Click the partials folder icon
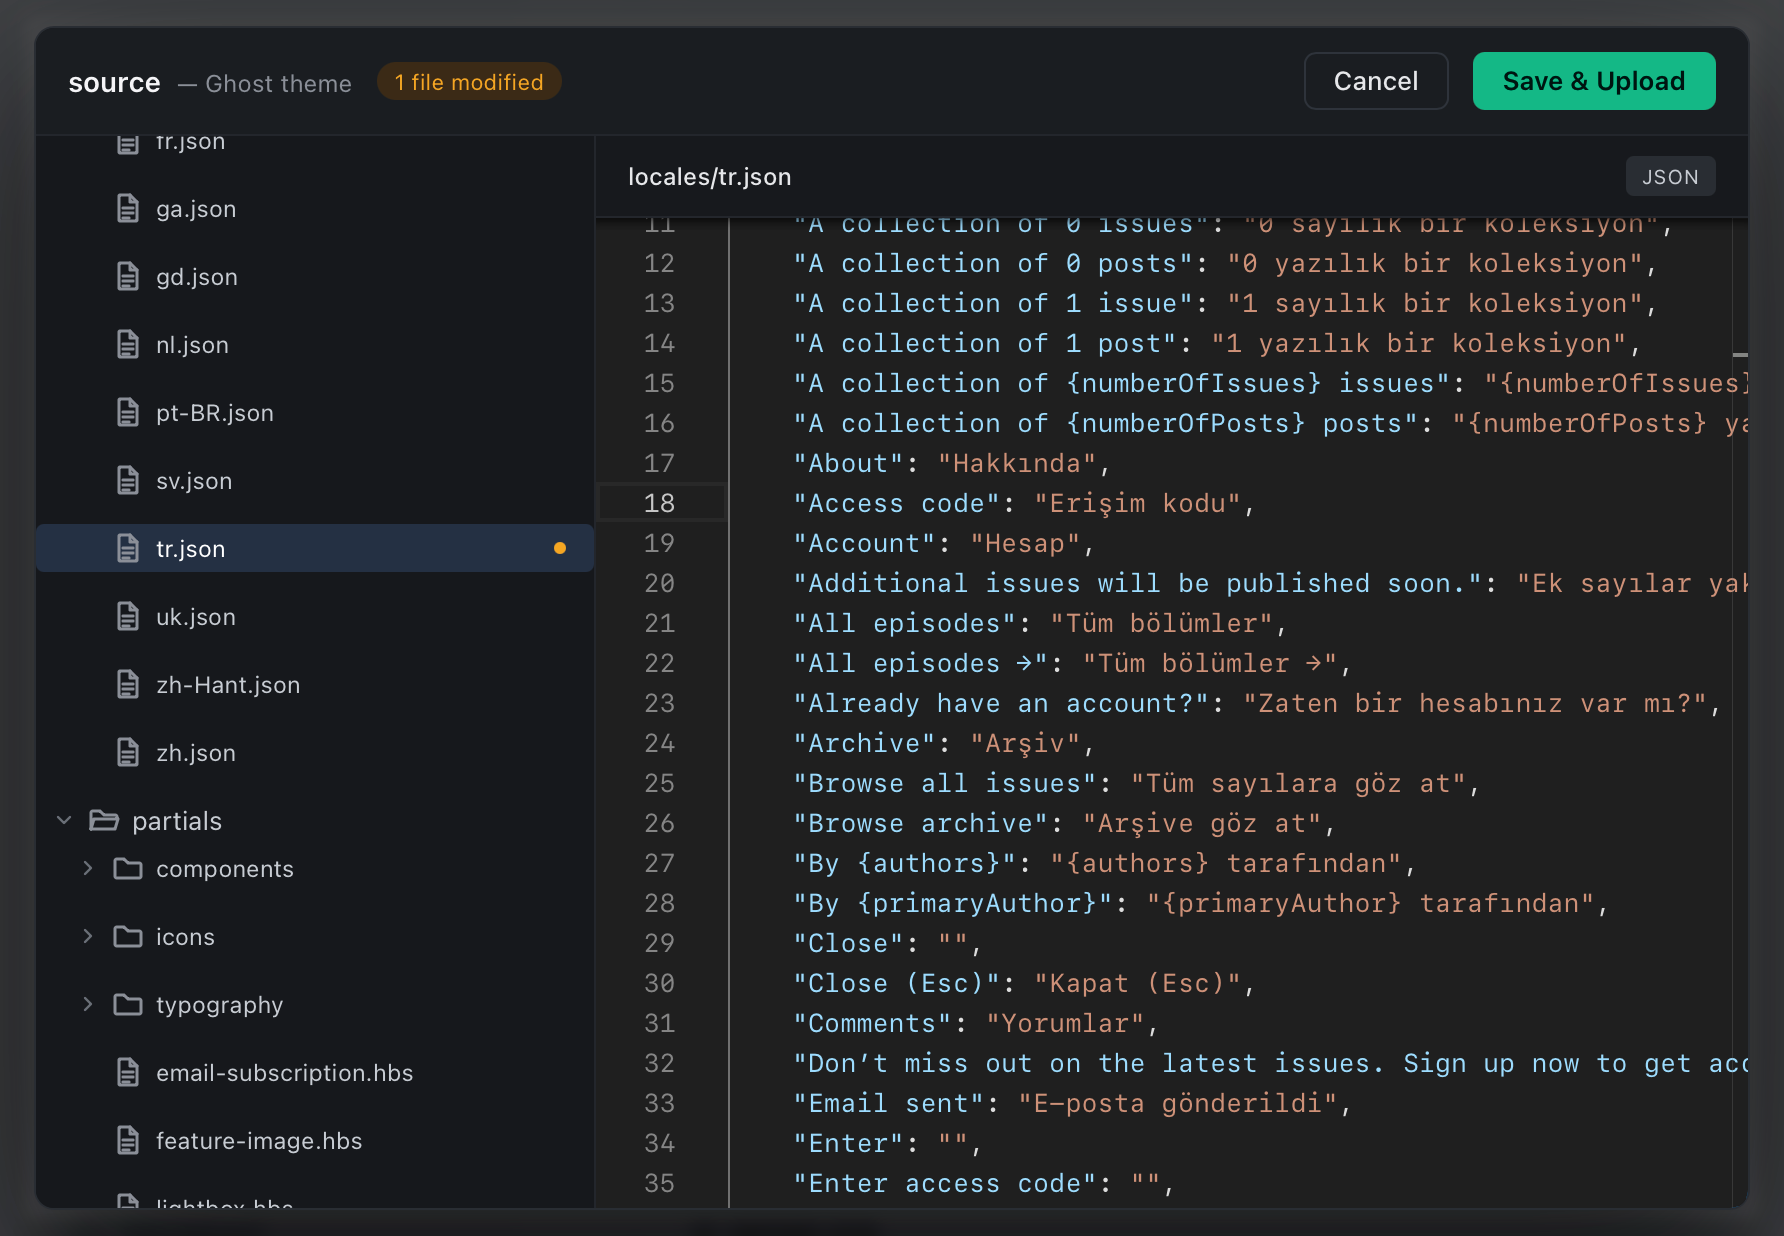This screenshot has height=1236, width=1784. (104, 820)
